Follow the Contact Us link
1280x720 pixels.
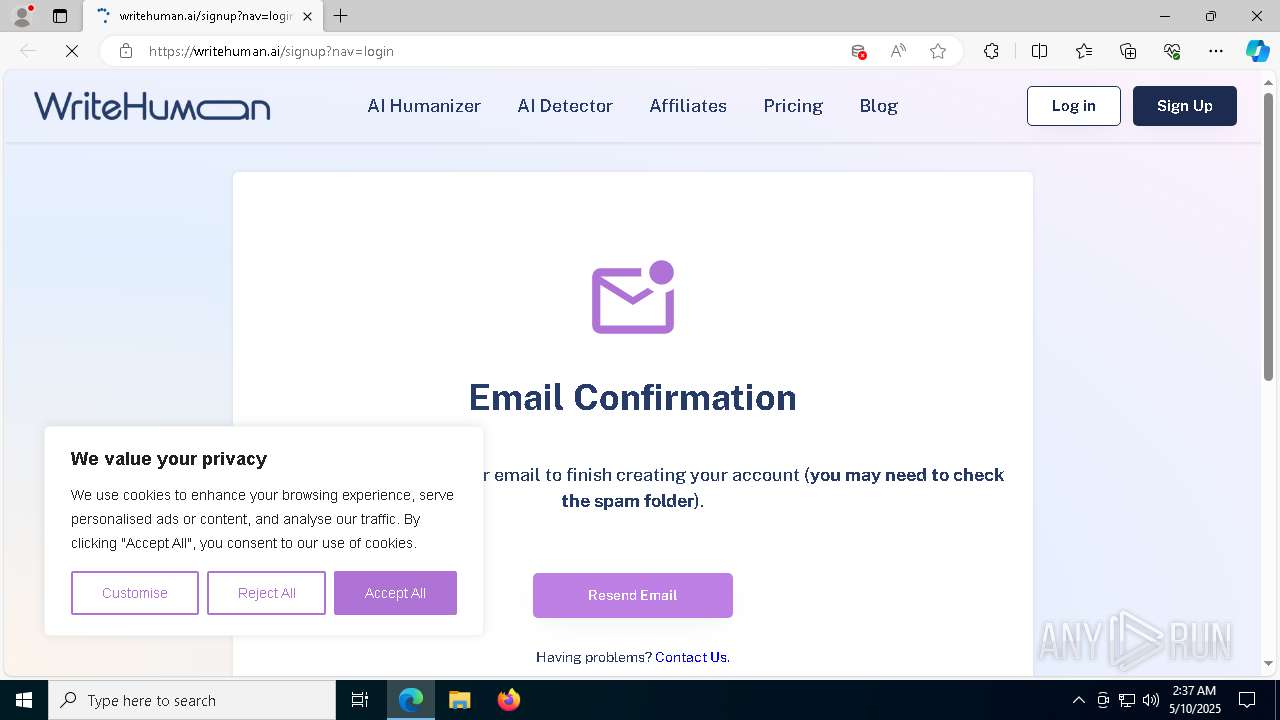pos(691,657)
